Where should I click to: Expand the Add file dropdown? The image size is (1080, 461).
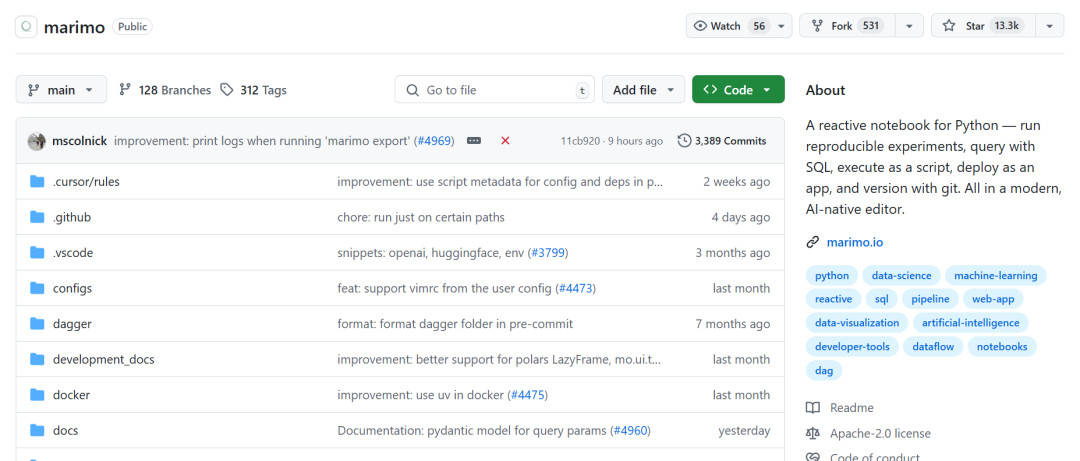pyautogui.click(x=643, y=90)
